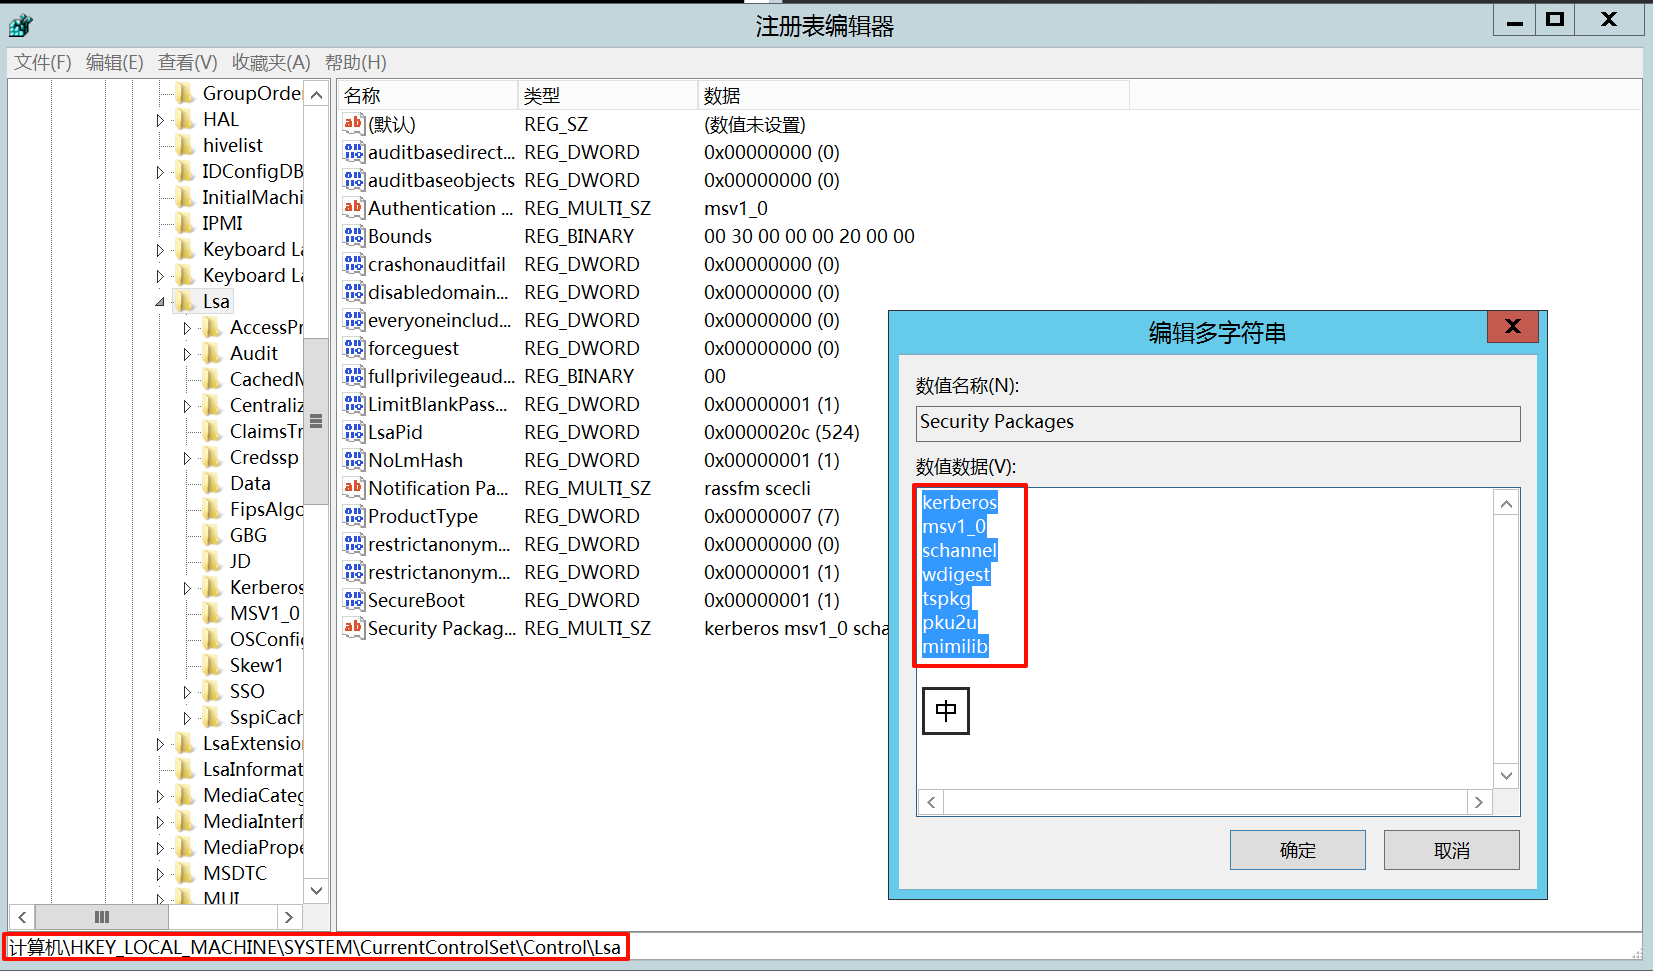Image resolution: width=1653 pixels, height=971 pixels.
Task: Close the 编辑多字符串 dialog
Action: pos(1512,327)
